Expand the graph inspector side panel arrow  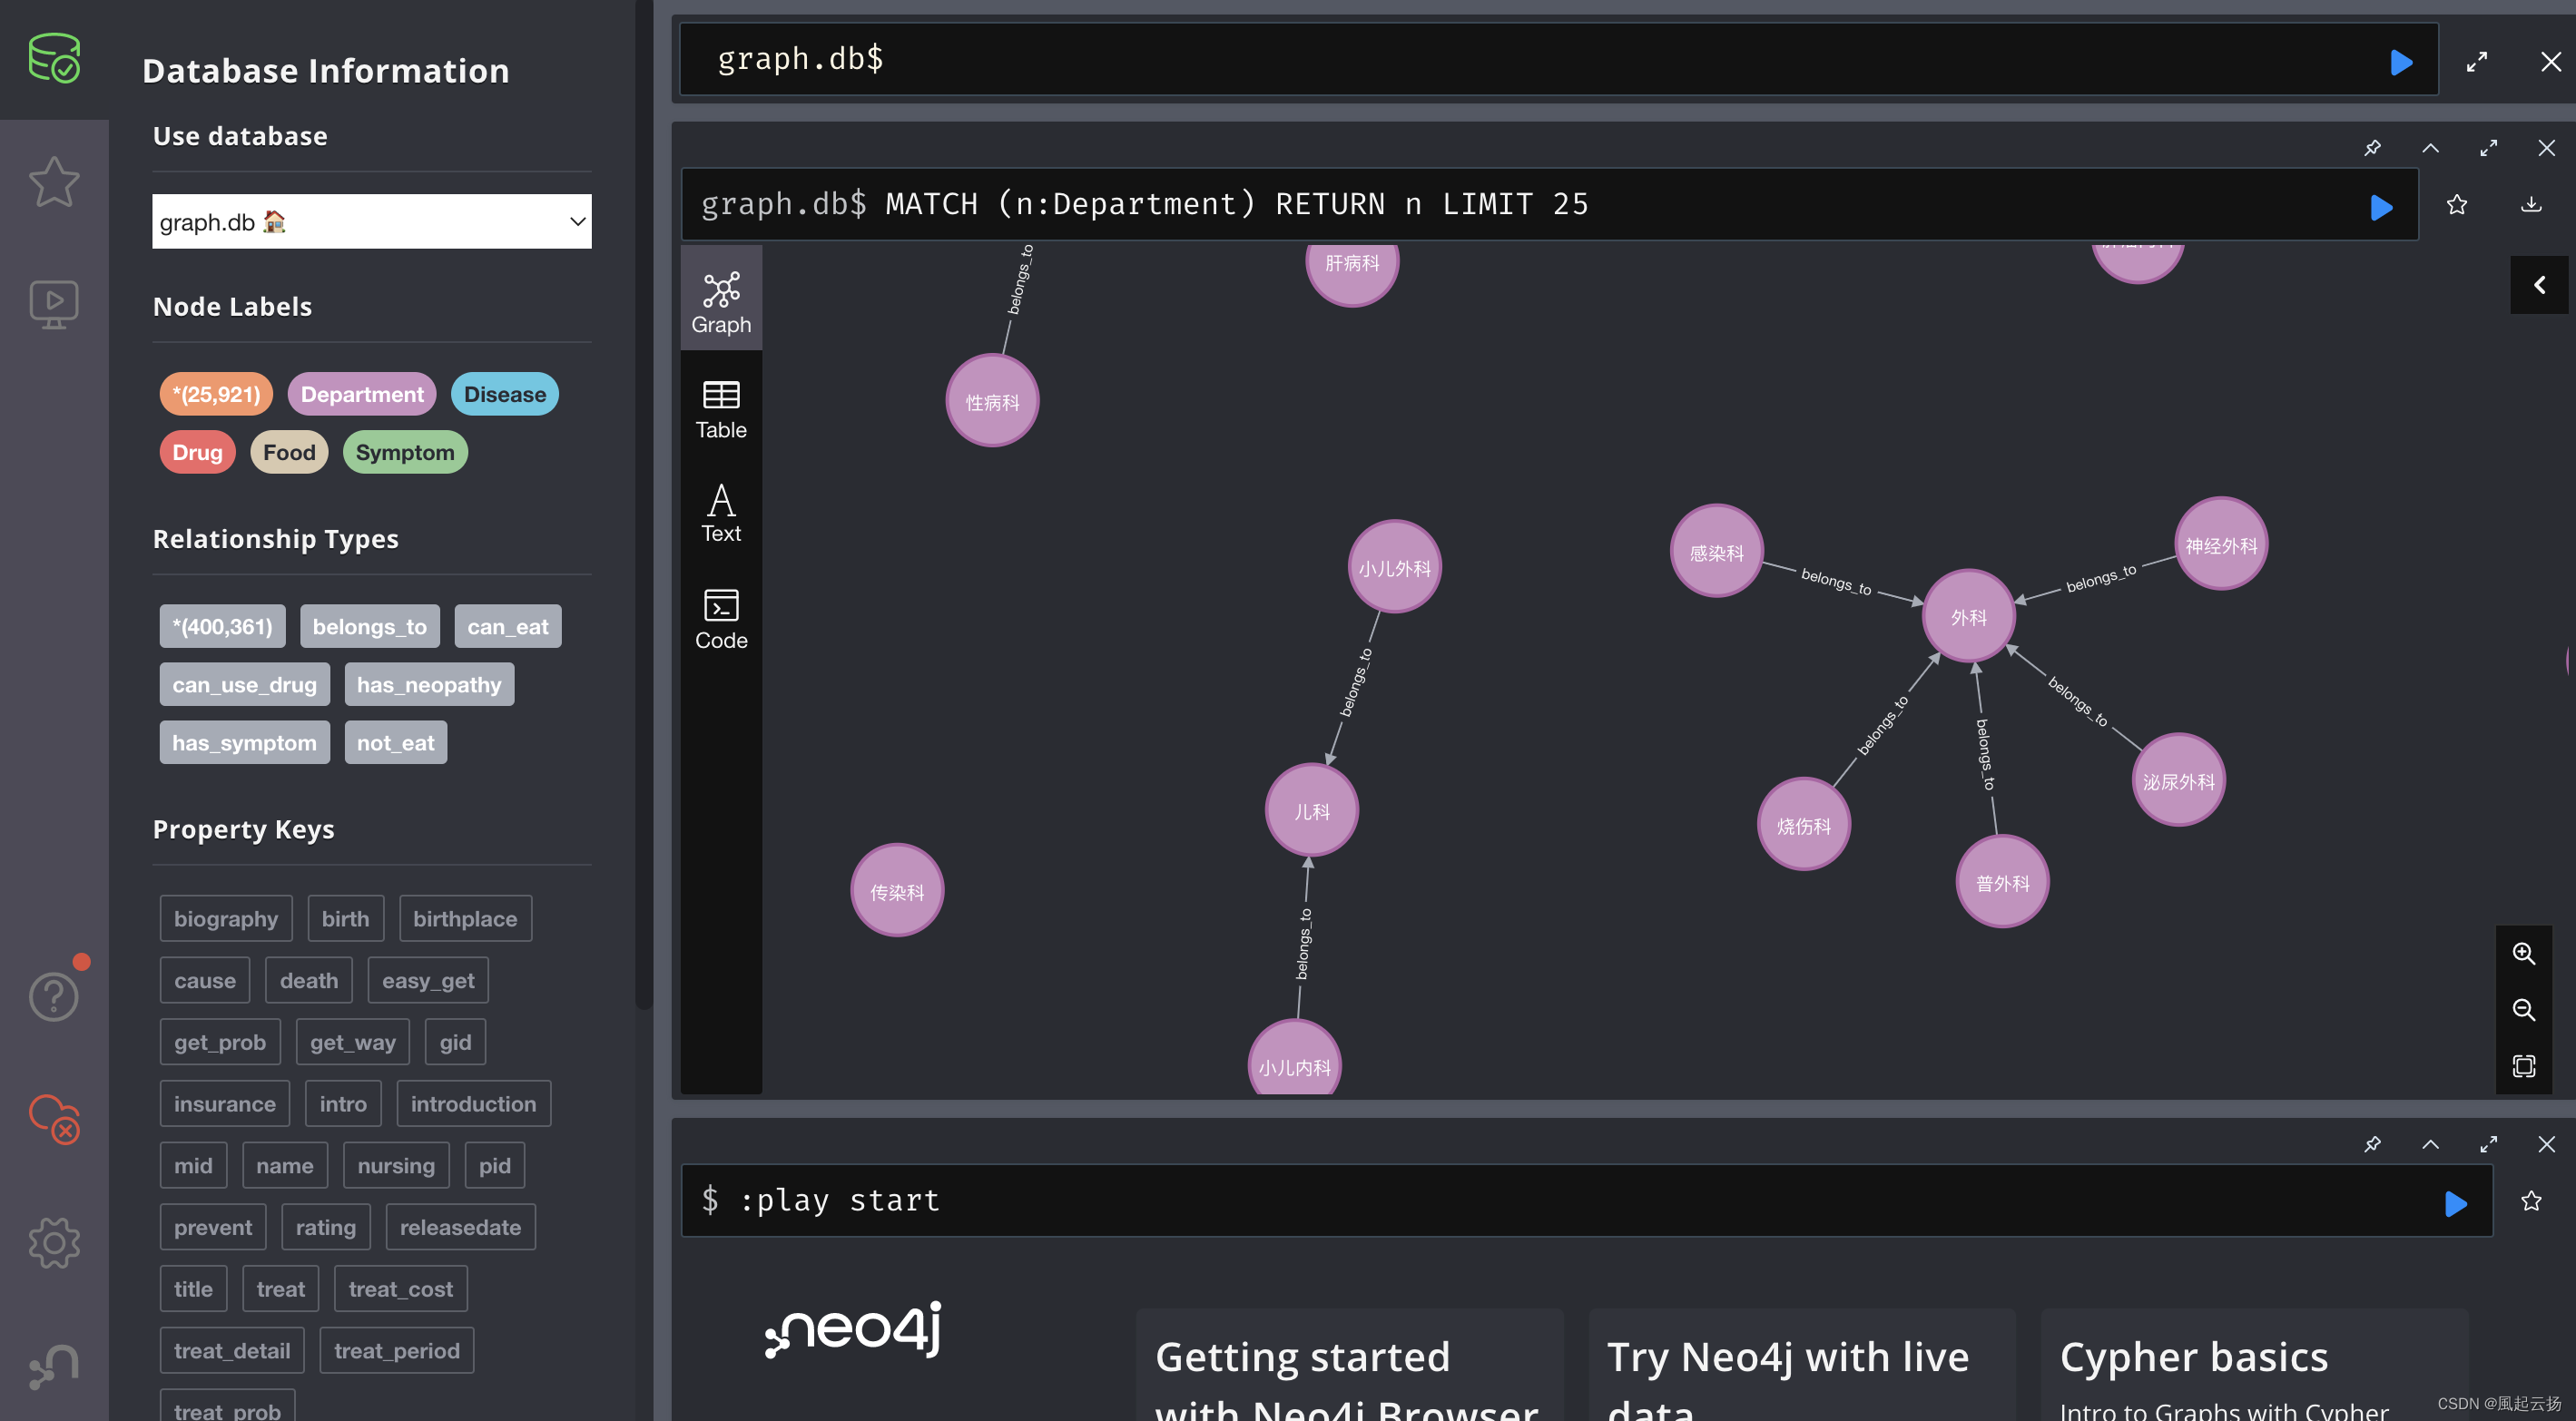click(x=2538, y=285)
